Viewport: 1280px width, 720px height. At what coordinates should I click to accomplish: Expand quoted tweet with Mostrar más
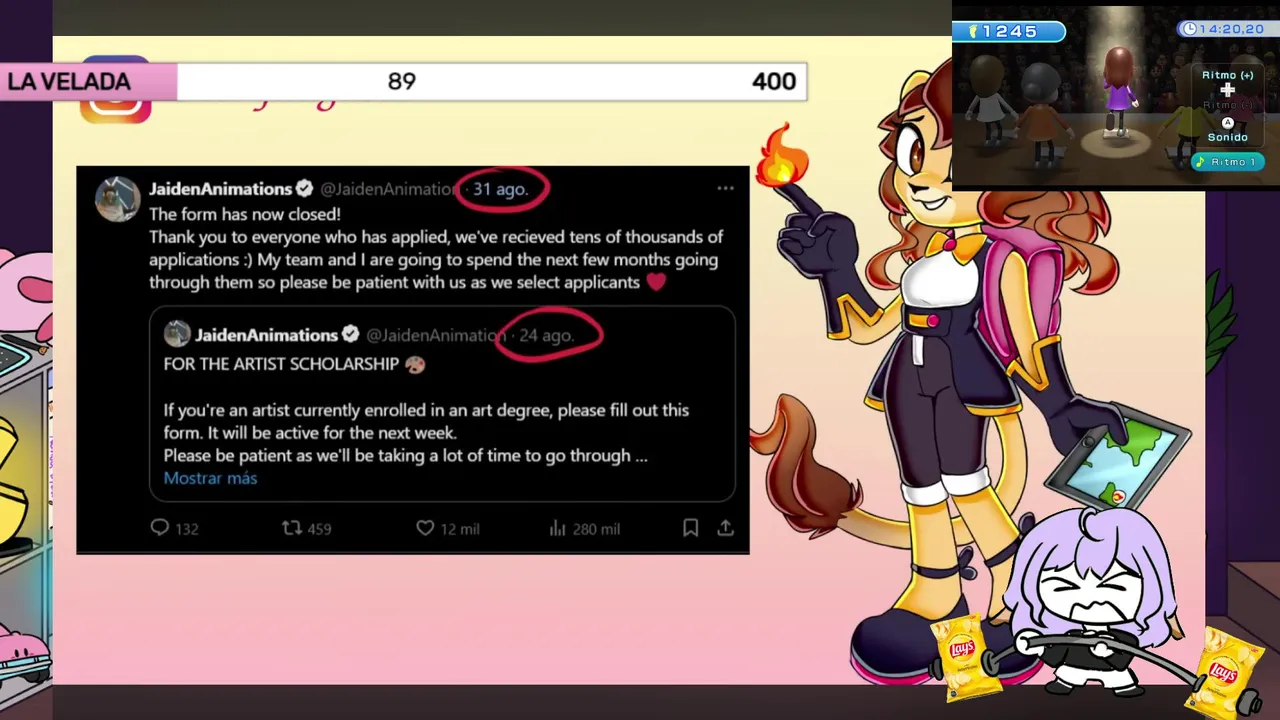pyautogui.click(x=210, y=478)
